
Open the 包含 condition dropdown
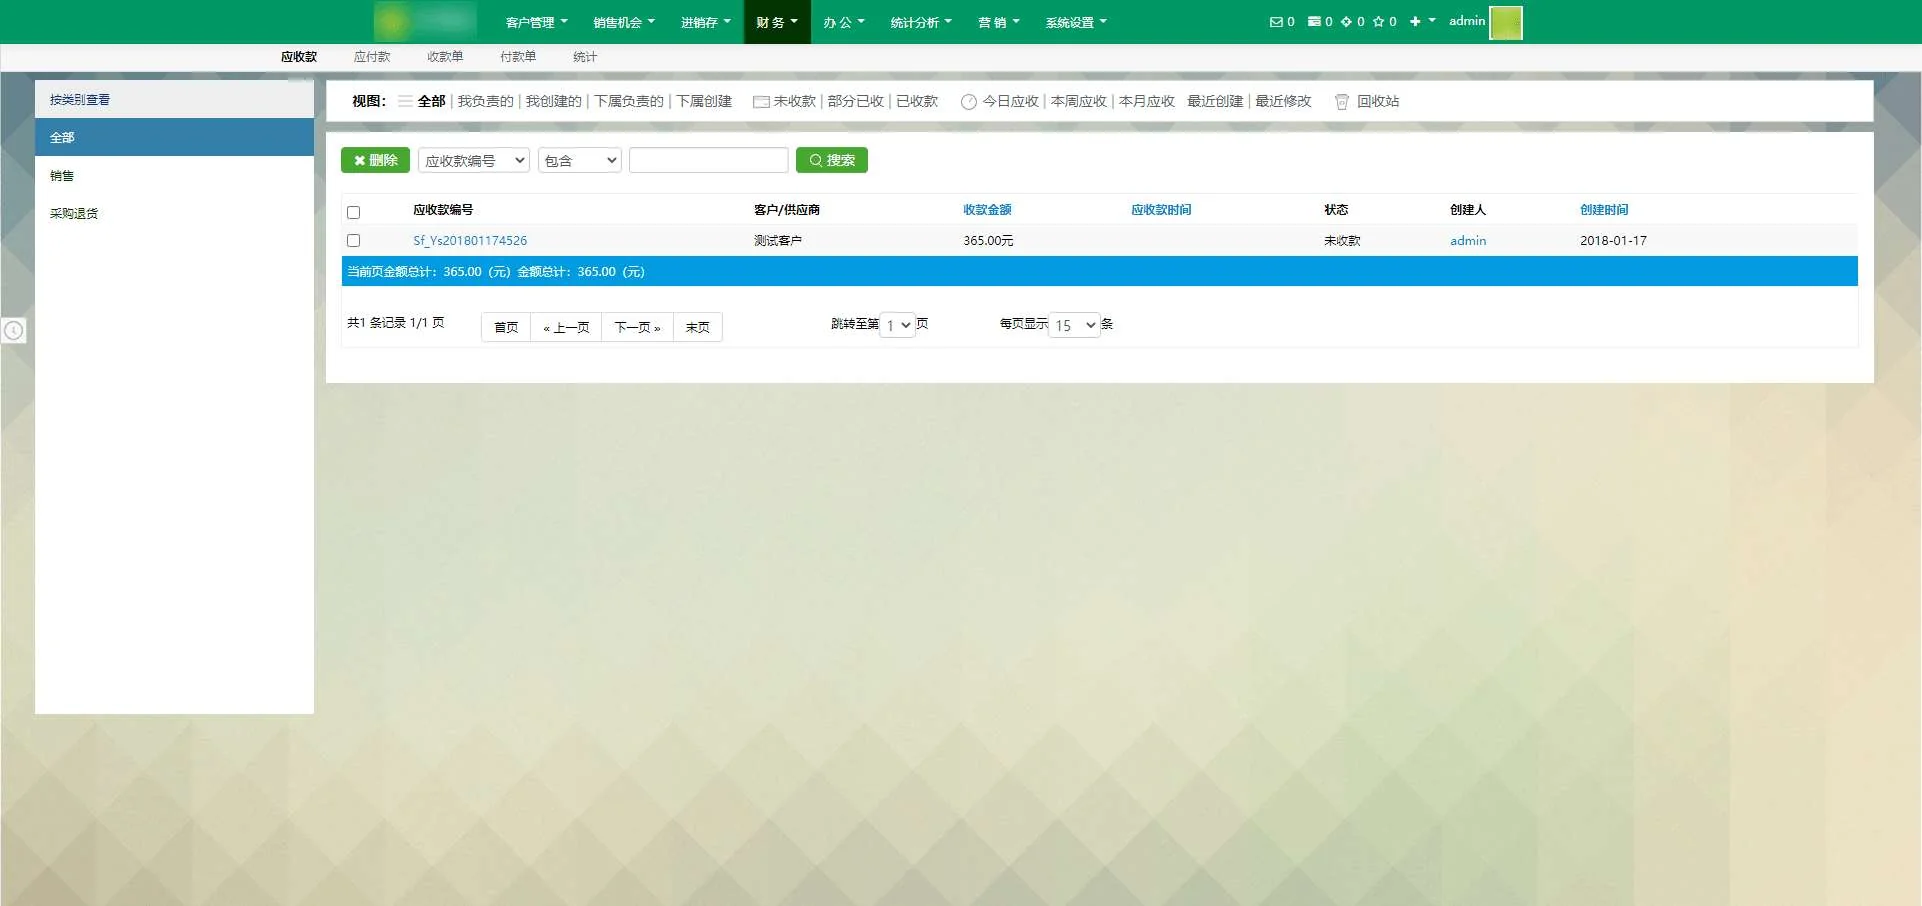pyautogui.click(x=580, y=161)
